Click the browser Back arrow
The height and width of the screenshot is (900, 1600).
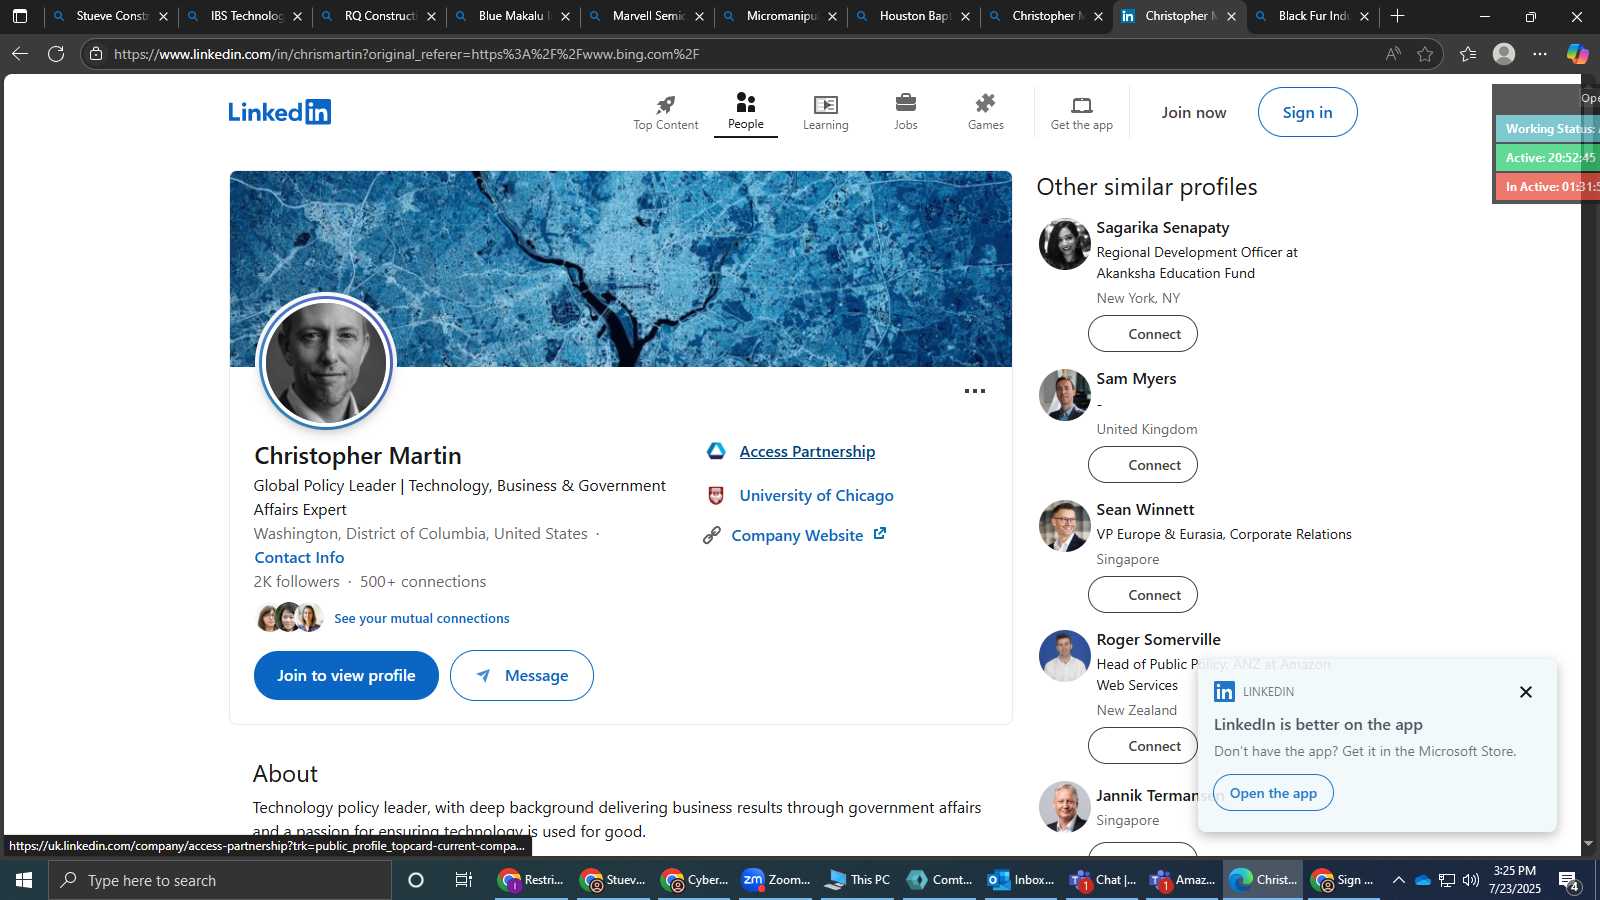point(20,54)
